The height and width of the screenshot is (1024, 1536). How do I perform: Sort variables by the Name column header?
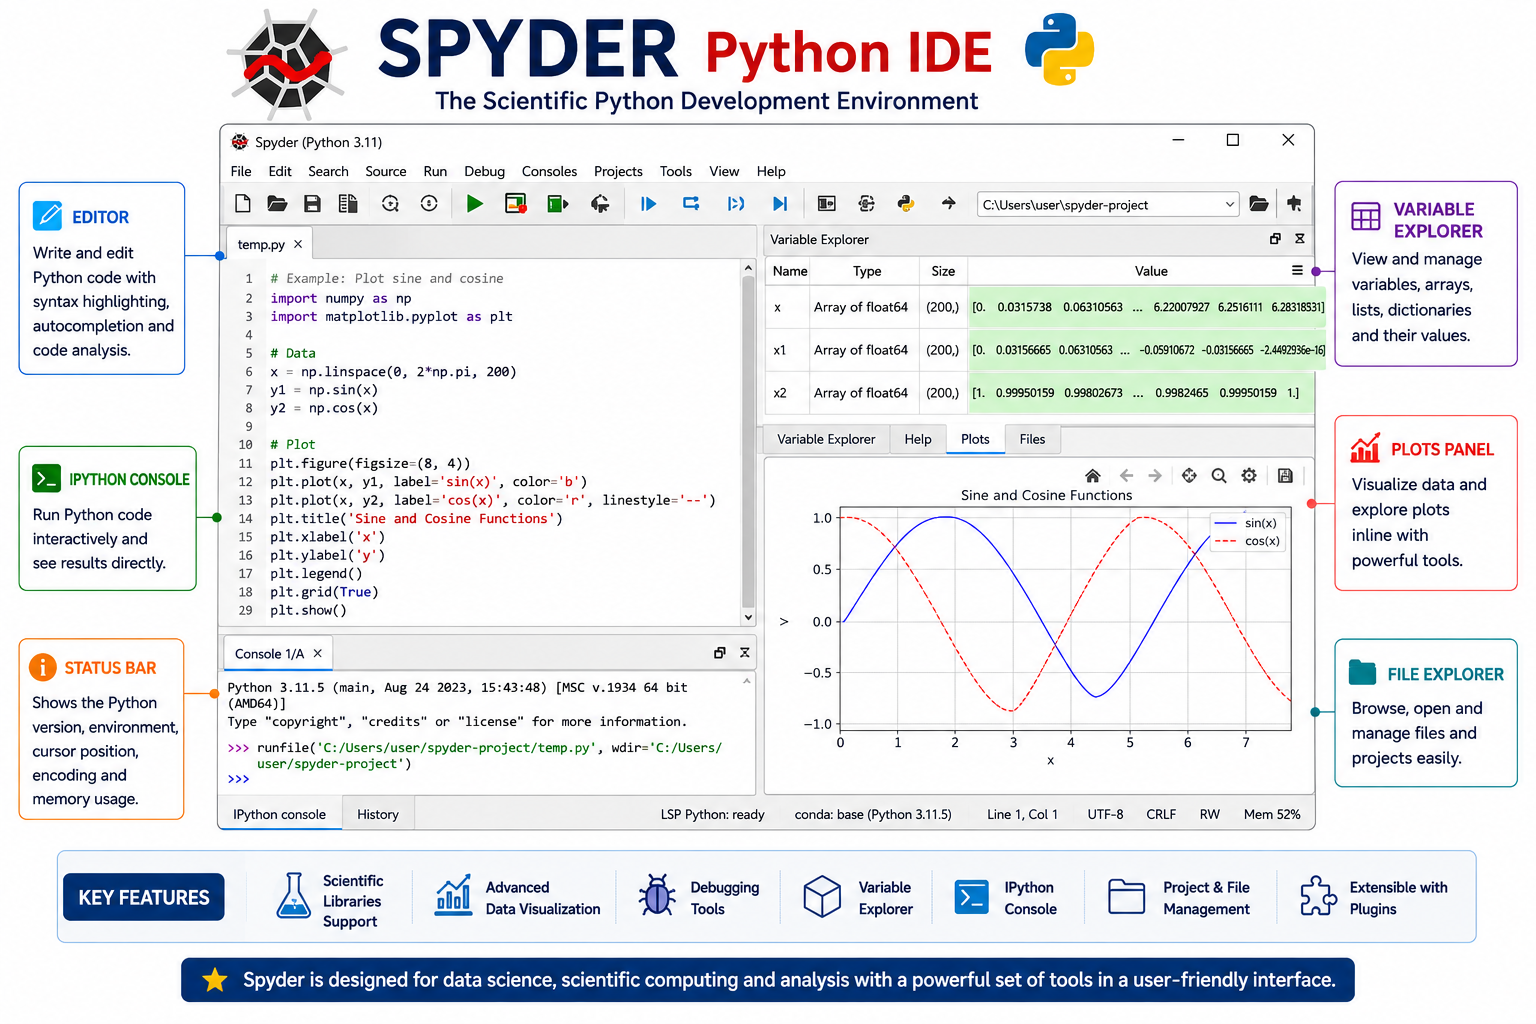pyautogui.click(x=790, y=271)
